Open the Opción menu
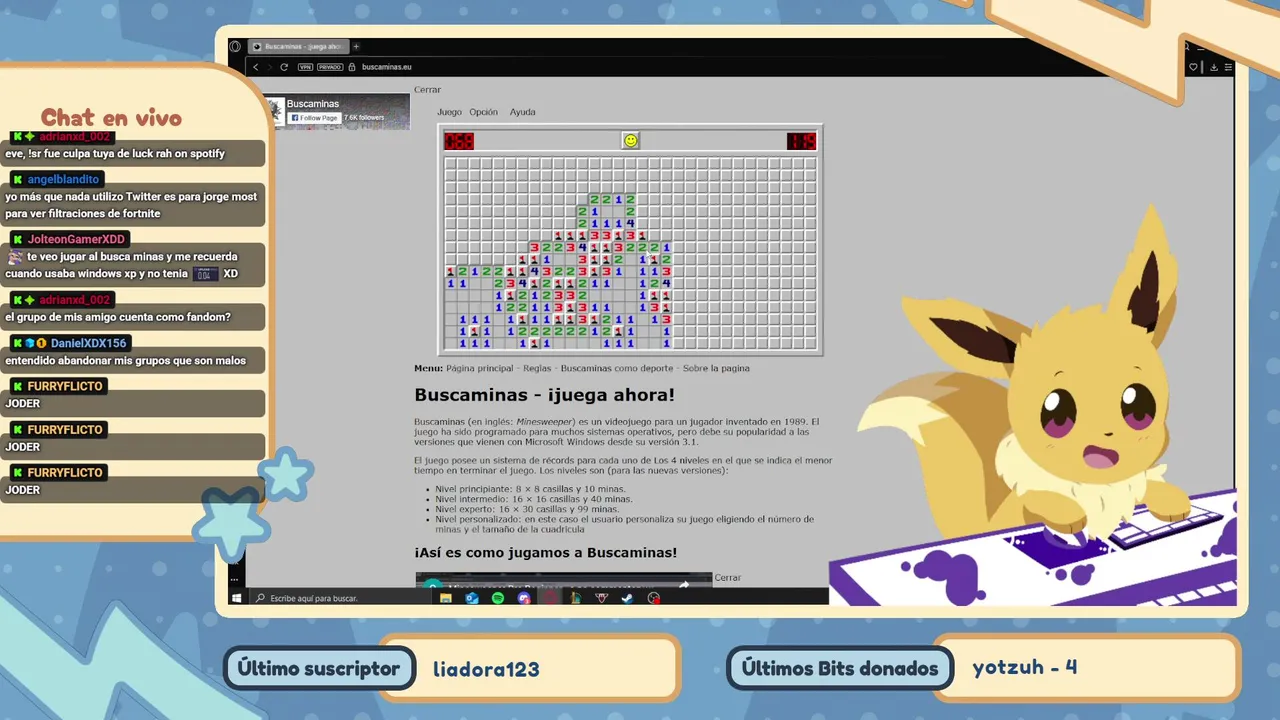The image size is (1280, 720). [484, 112]
